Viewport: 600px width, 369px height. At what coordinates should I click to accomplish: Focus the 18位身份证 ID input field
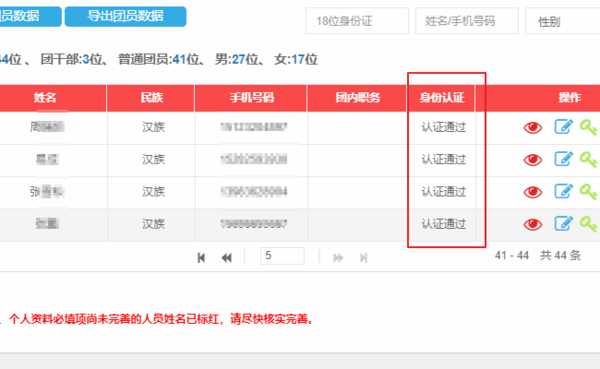click(x=357, y=21)
